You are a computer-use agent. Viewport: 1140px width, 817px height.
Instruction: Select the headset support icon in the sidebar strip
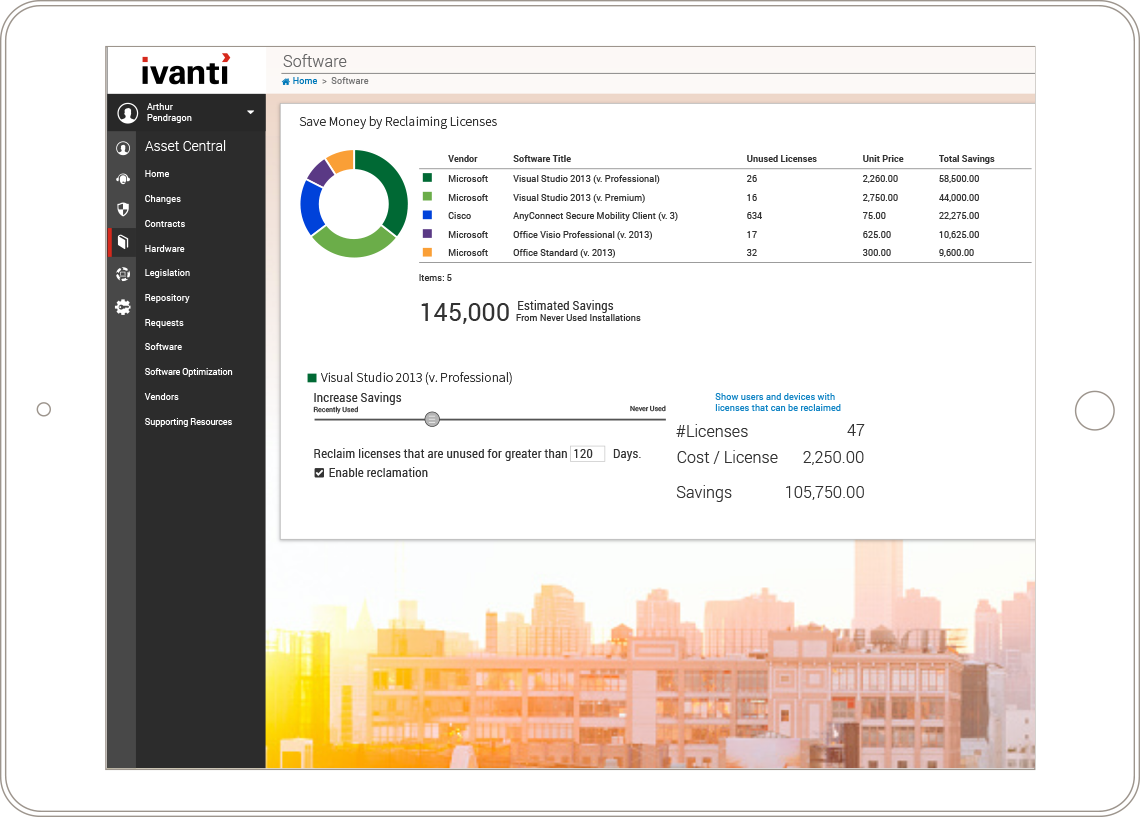click(x=123, y=179)
